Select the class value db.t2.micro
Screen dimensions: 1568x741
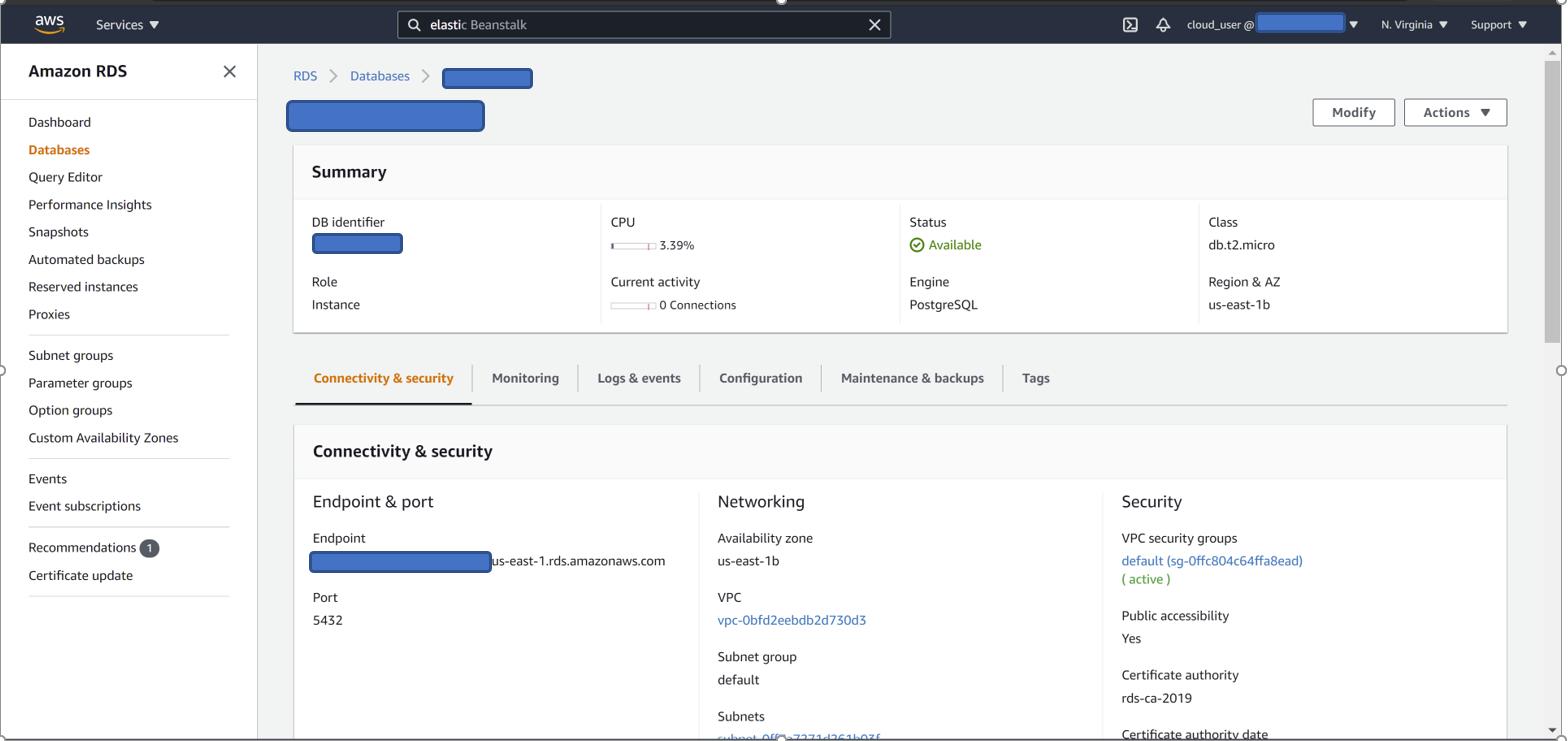coord(1241,245)
